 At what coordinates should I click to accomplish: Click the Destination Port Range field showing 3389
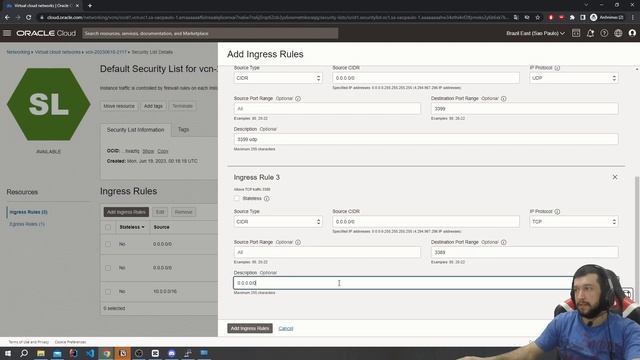click(524, 252)
